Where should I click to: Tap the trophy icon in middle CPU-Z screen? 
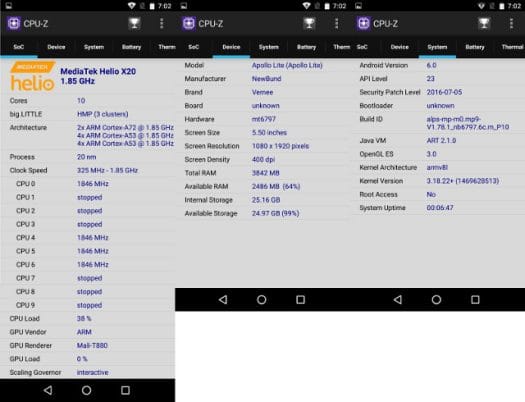click(309, 23)
